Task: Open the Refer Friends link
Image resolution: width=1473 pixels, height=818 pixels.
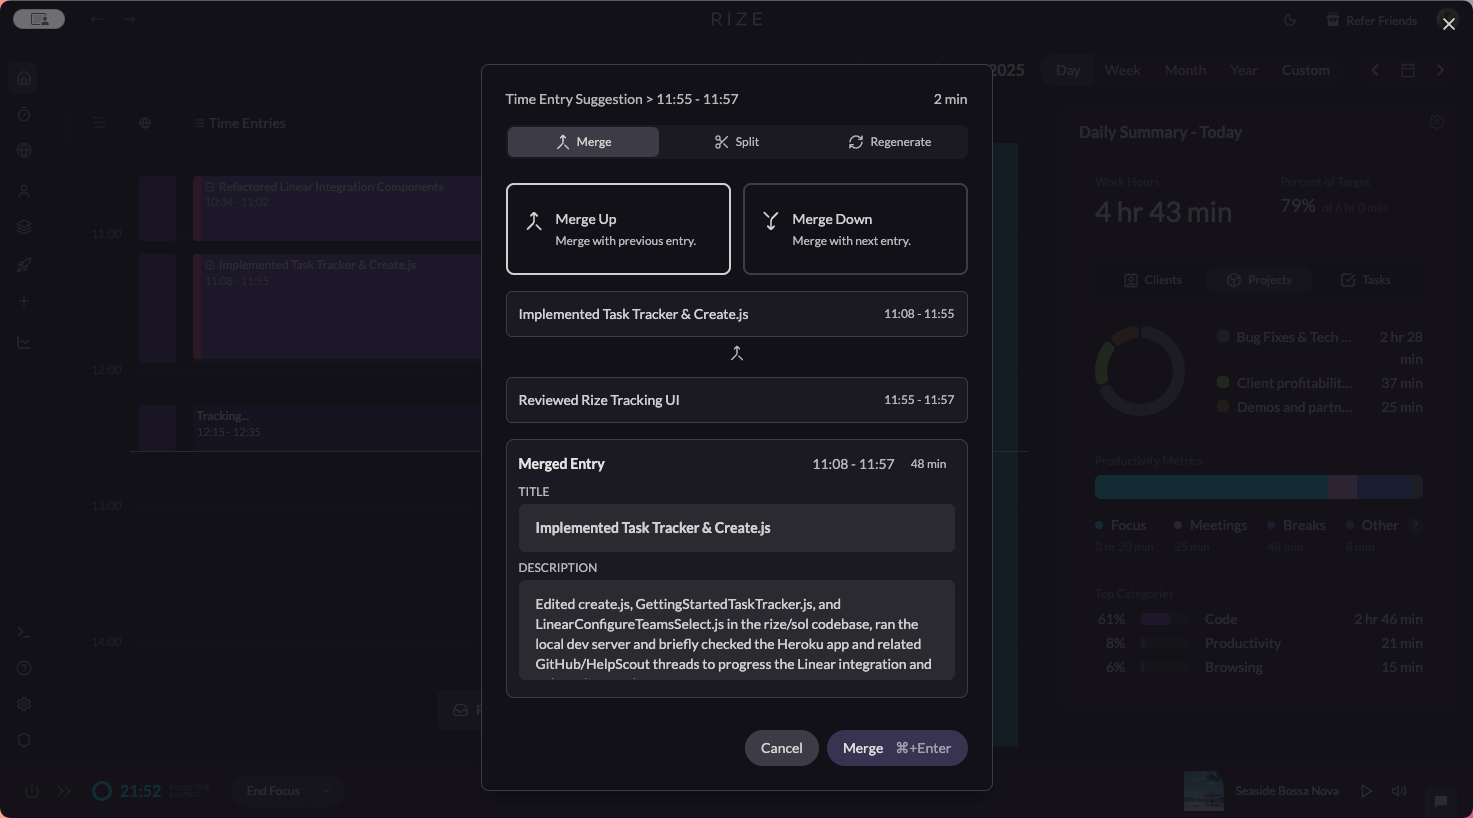Action: [x=1371, y=20]
